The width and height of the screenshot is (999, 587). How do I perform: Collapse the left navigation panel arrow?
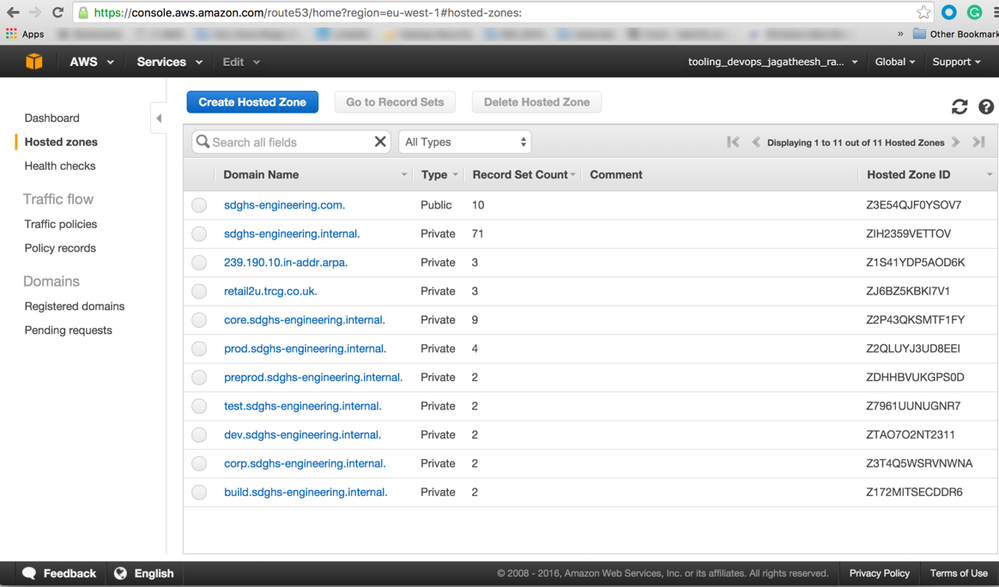[159, 118]
